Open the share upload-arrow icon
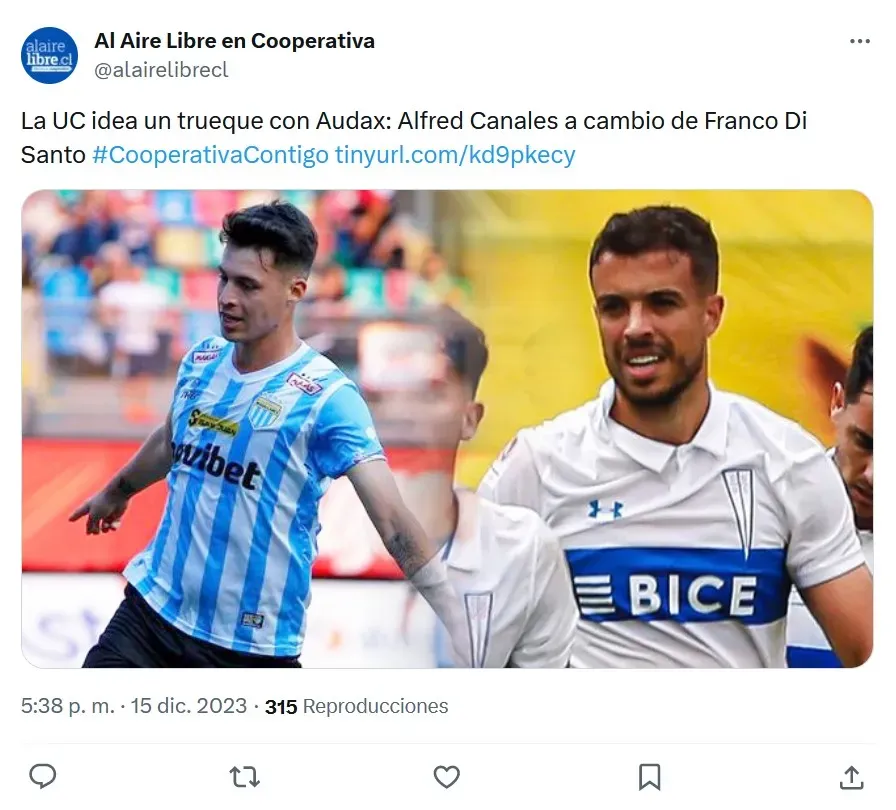Viewport: 896px width, 810px height. tap(851, 777)
